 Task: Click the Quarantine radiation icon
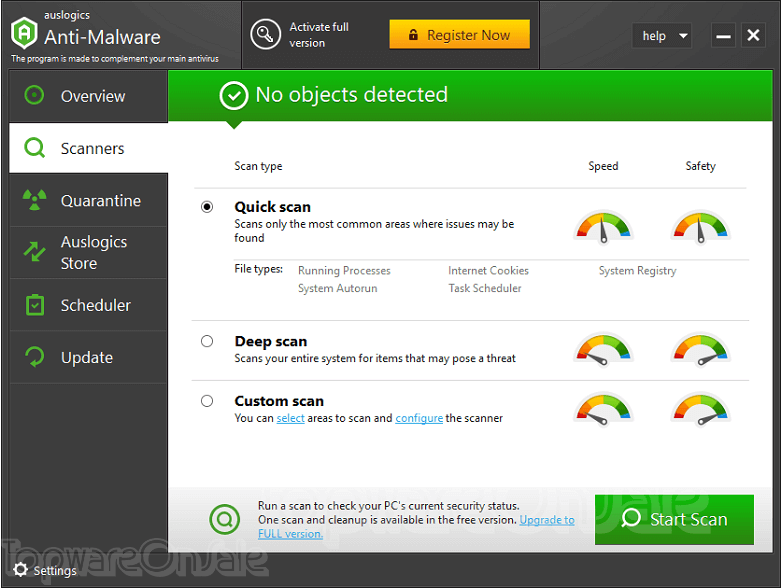[34, 200]
